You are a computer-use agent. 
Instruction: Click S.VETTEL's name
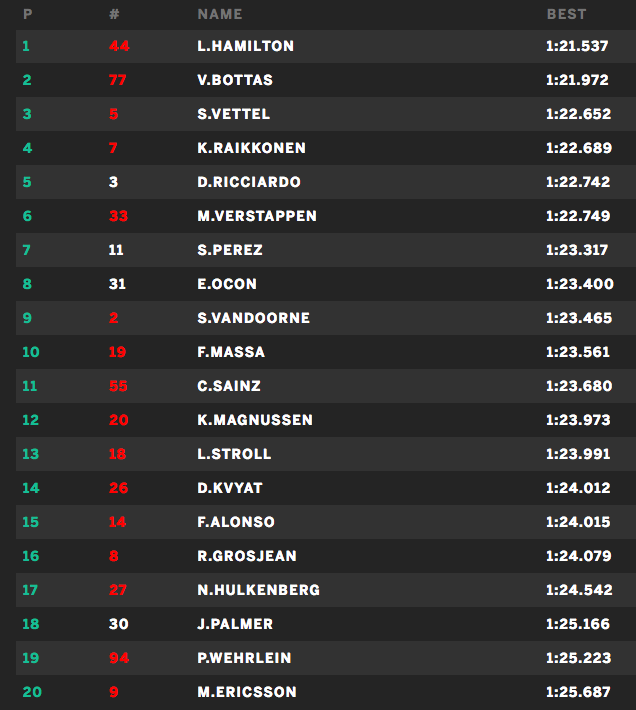(x=234, y=114)
